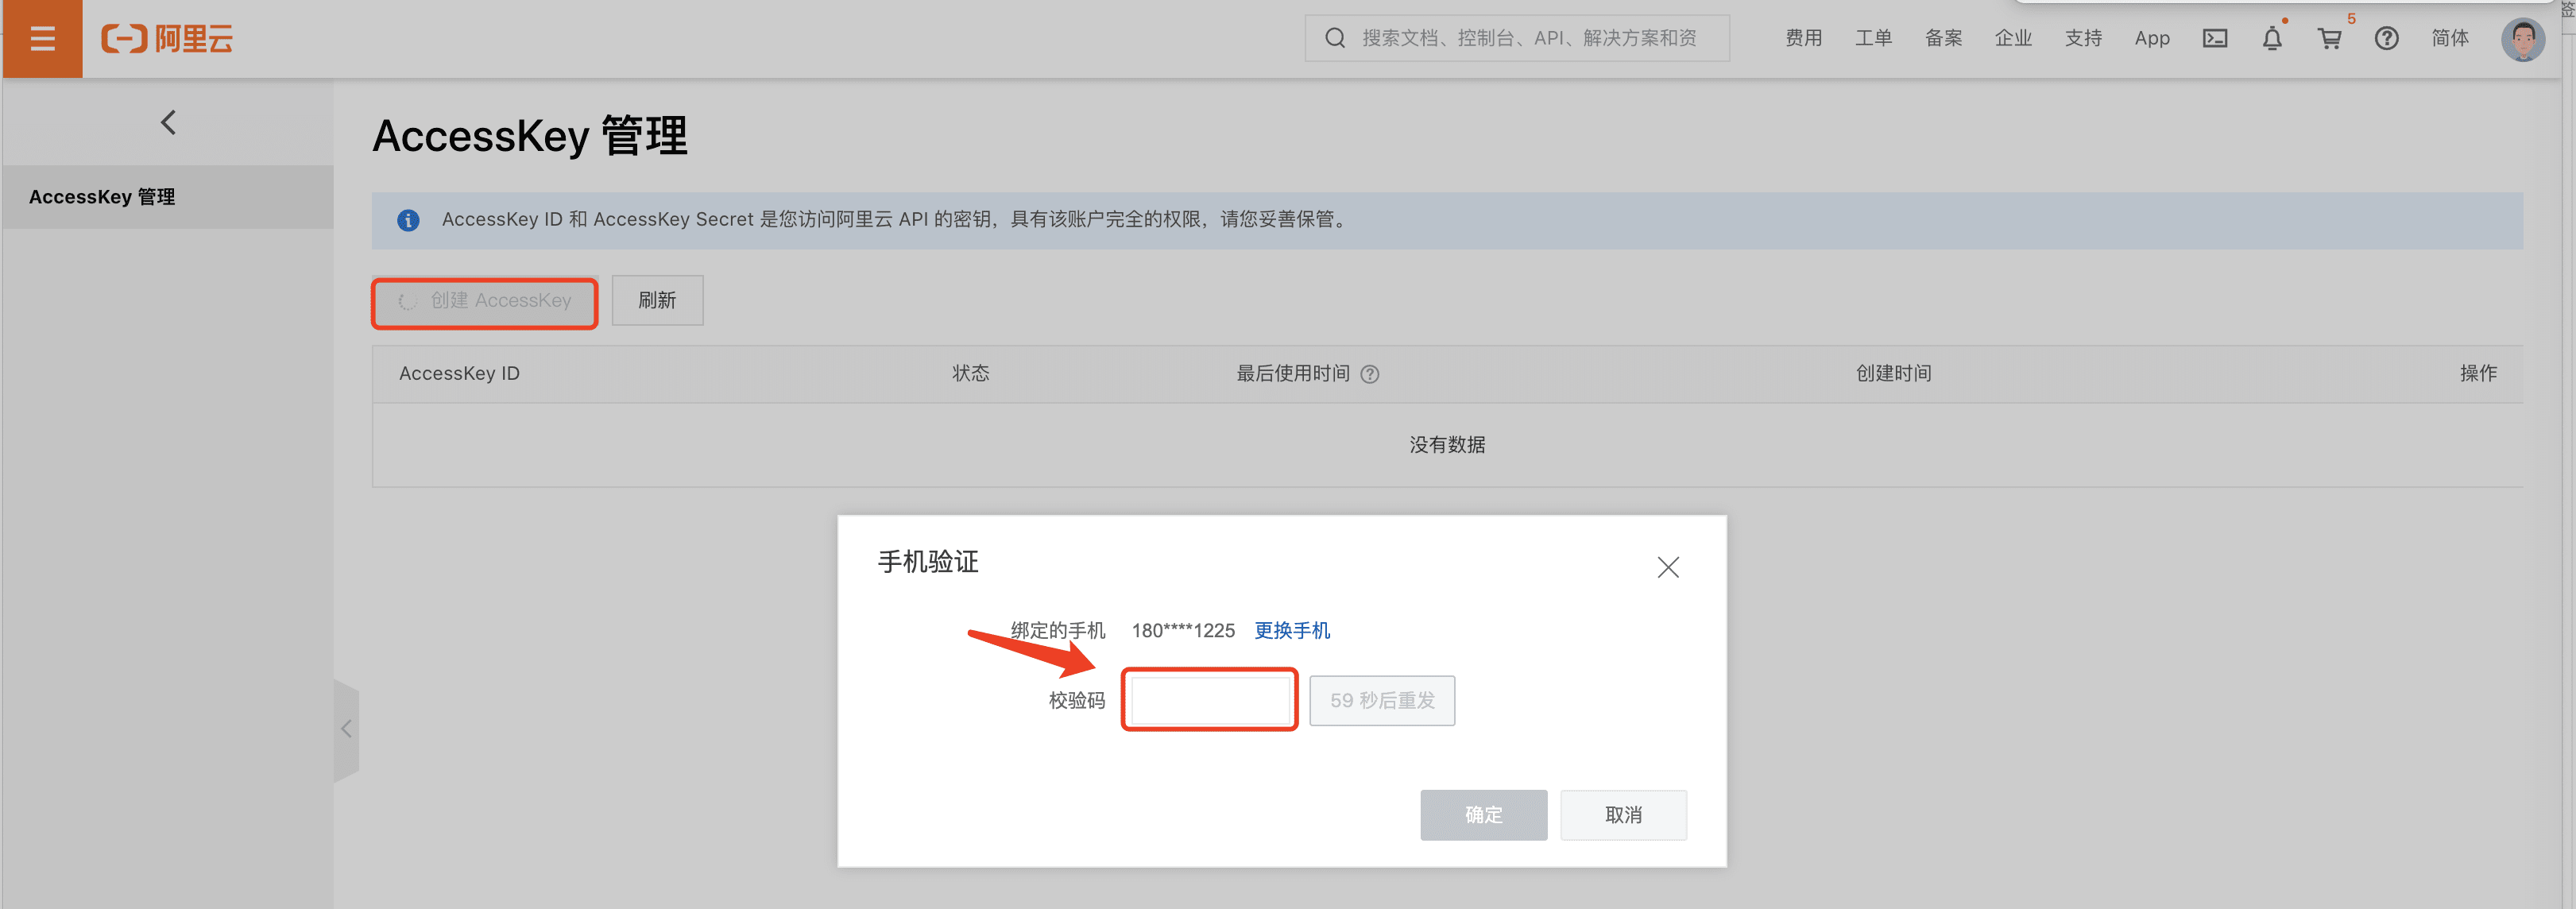This screenshot has height=909, width=2576.
Task: Click the sidebar back arrow
Action: click(x=168, y=123)
